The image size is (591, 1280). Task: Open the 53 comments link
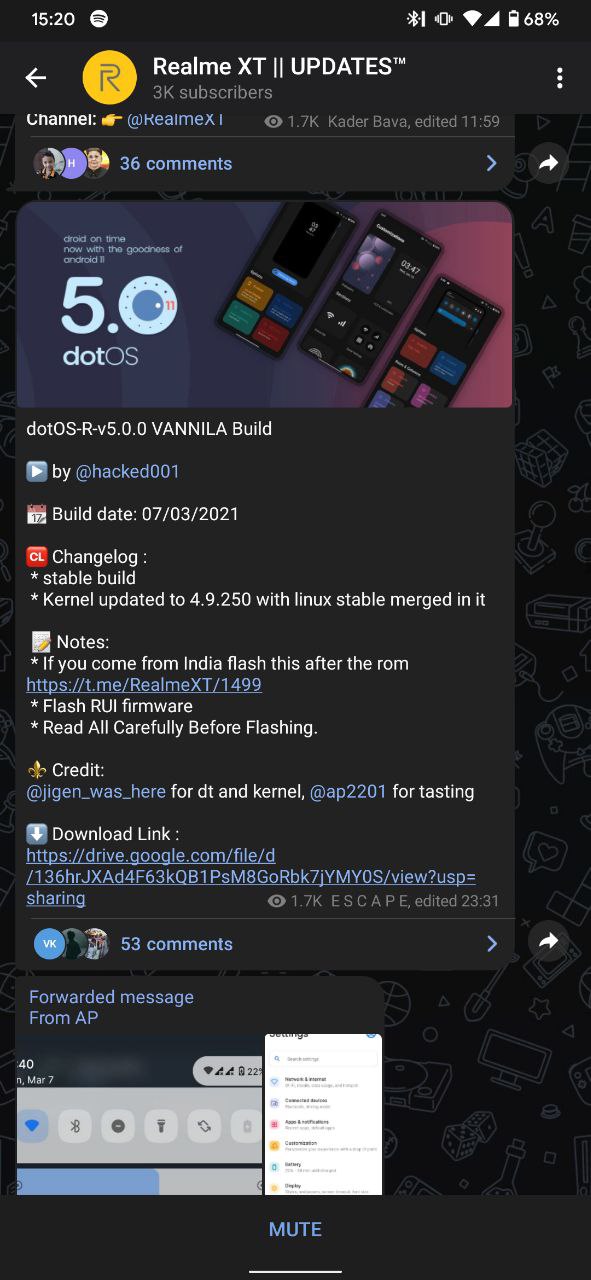click(177, 944)
